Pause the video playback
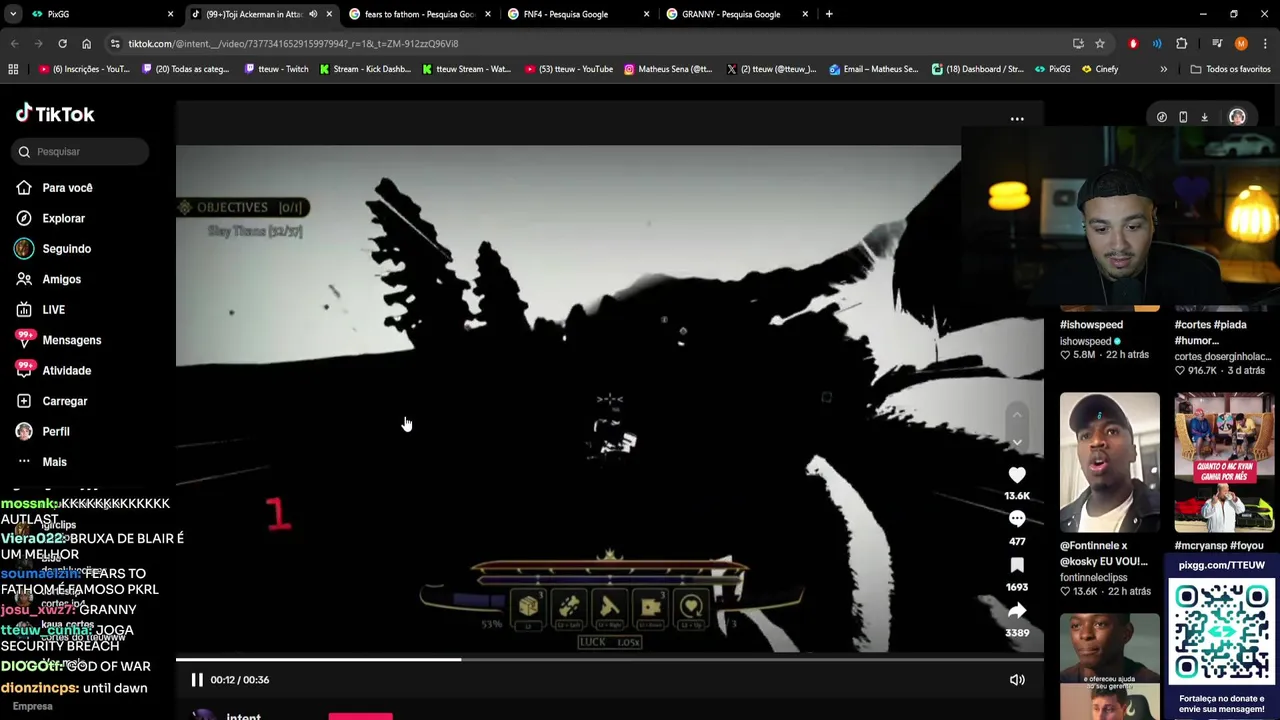 (x=197, y=680)
